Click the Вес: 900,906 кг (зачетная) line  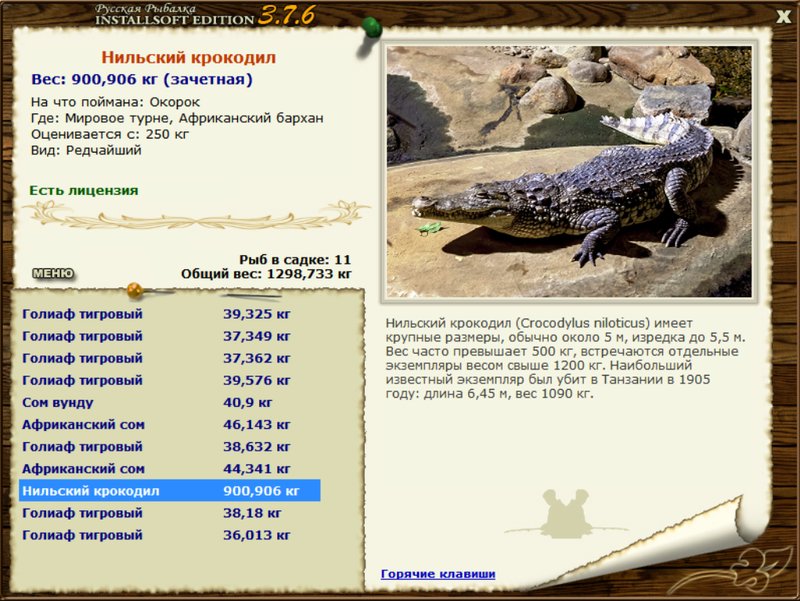[142, 80]
